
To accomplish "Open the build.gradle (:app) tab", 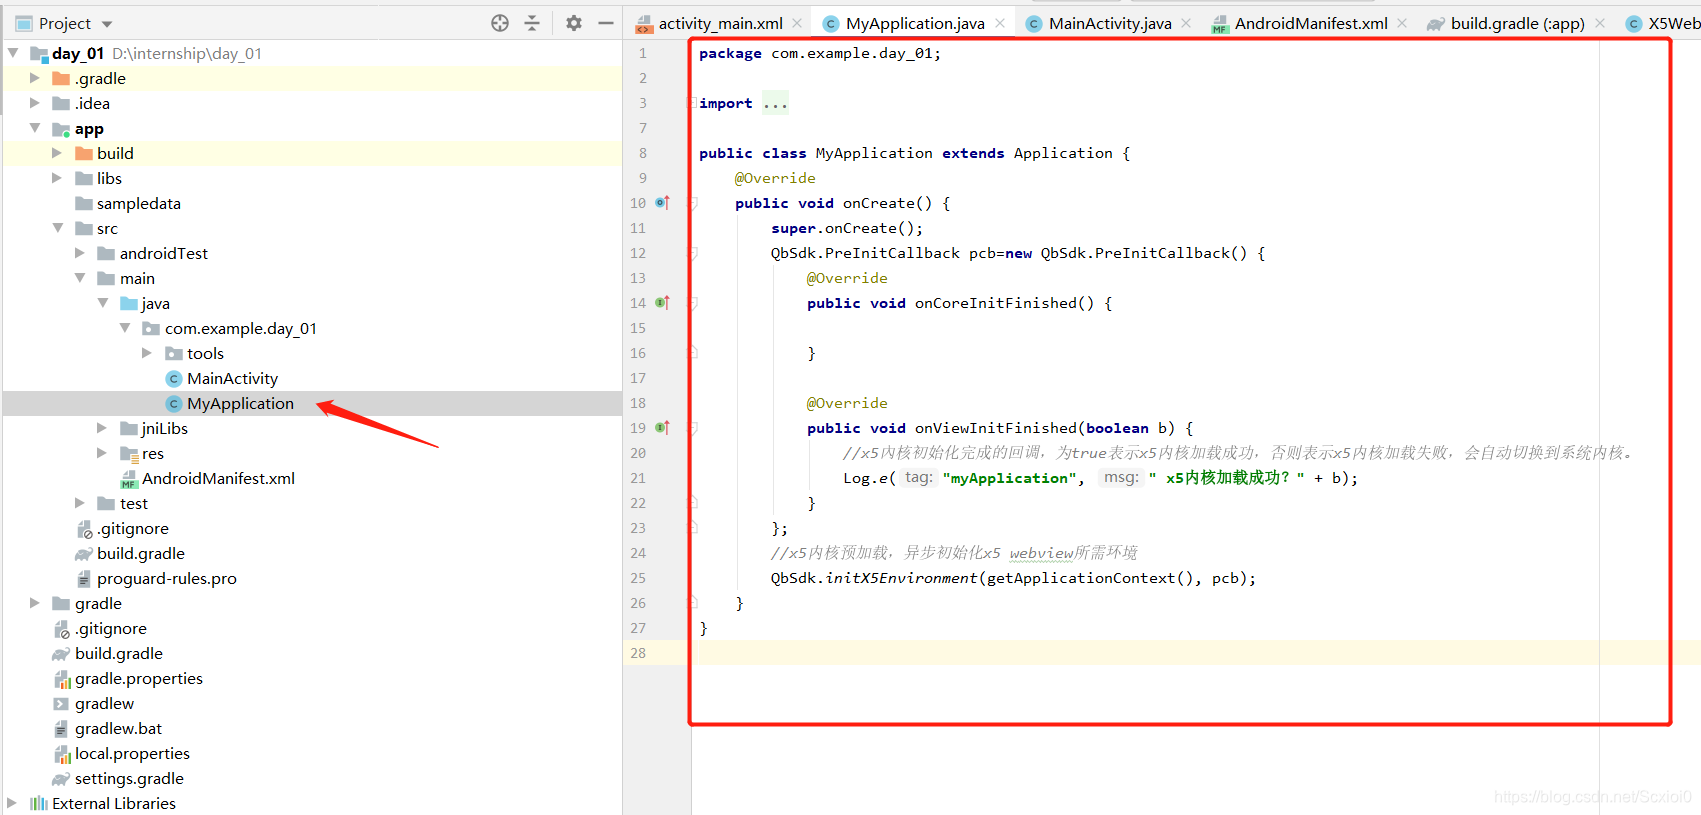I will tap(1517, 23).
